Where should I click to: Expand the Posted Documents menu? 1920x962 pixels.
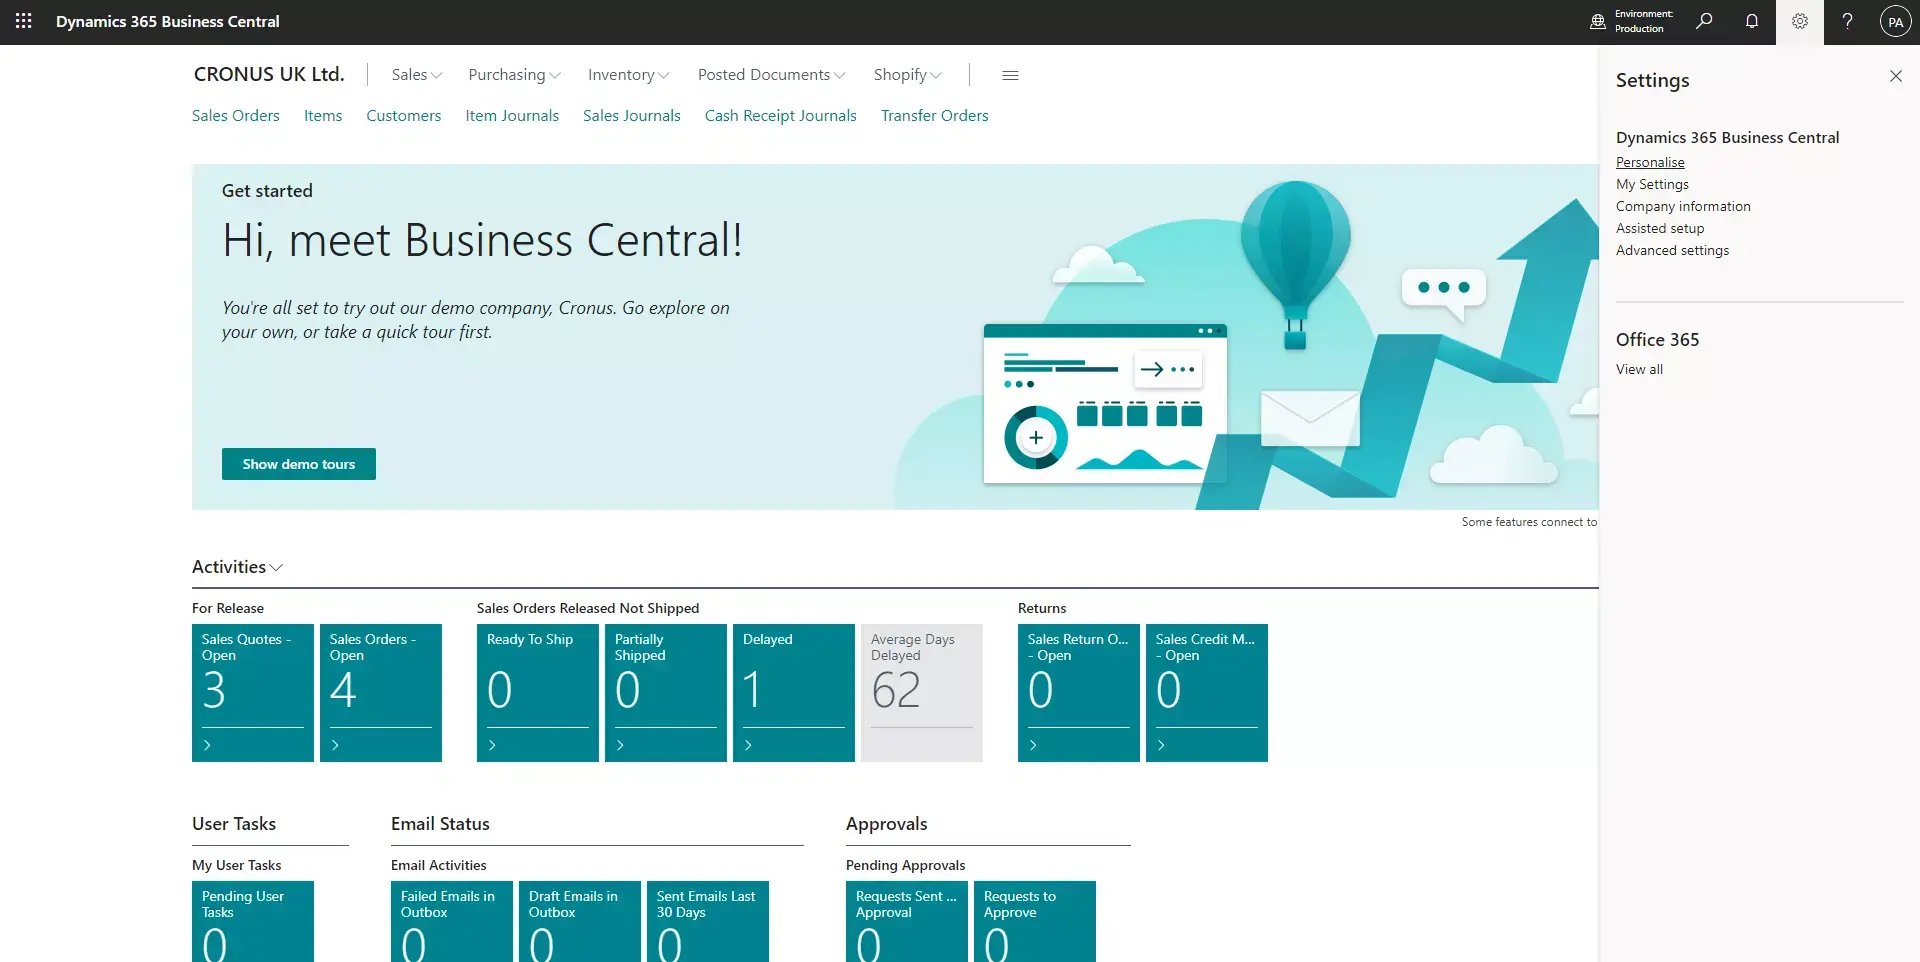771,75
